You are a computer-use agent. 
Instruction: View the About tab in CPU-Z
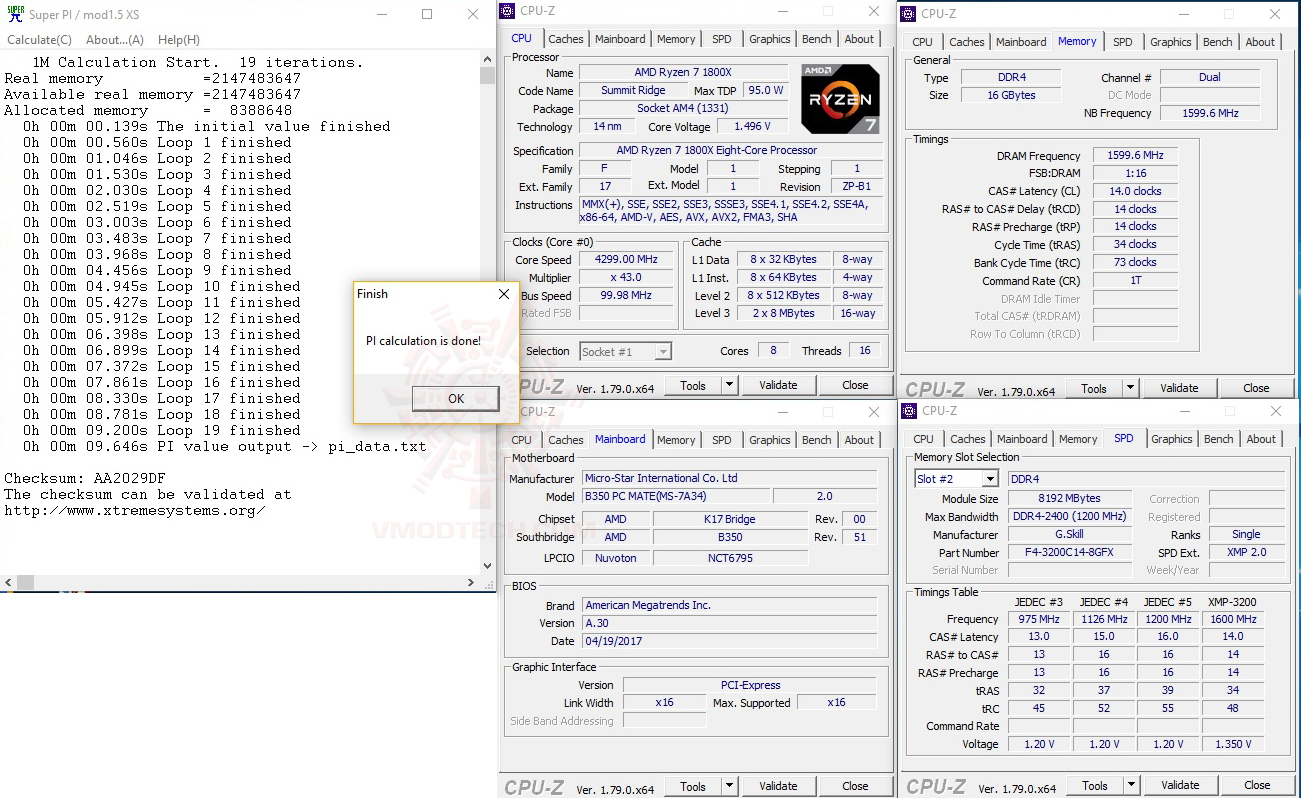(859, 38)
